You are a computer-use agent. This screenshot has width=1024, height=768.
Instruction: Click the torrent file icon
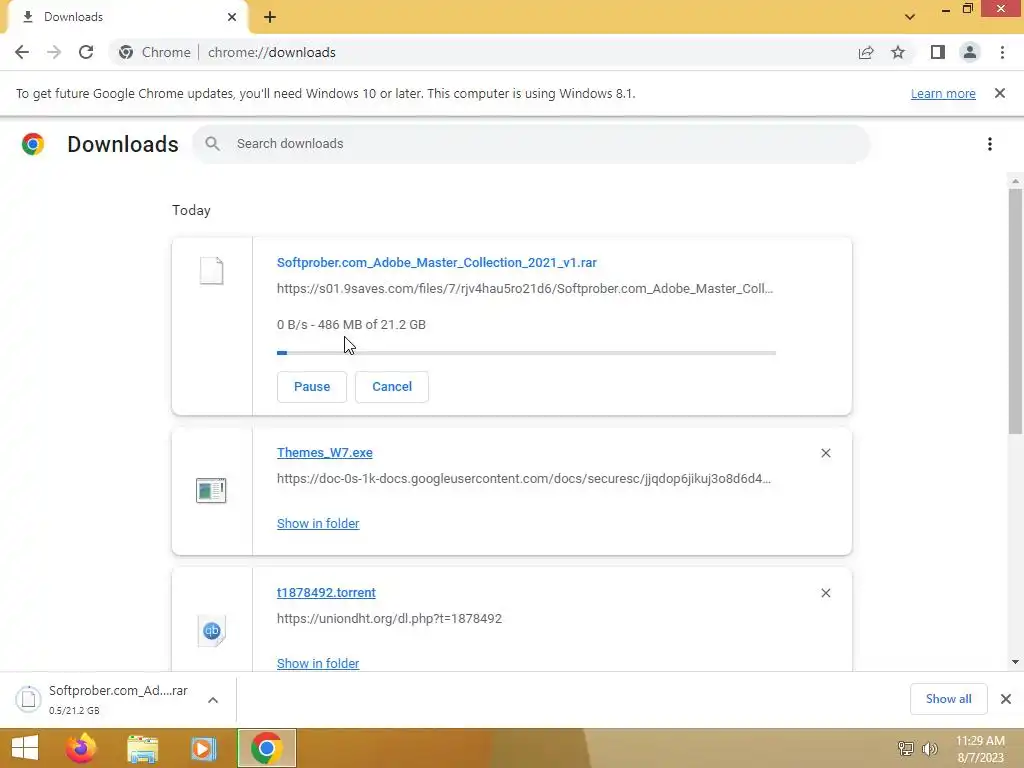point(212,631)
